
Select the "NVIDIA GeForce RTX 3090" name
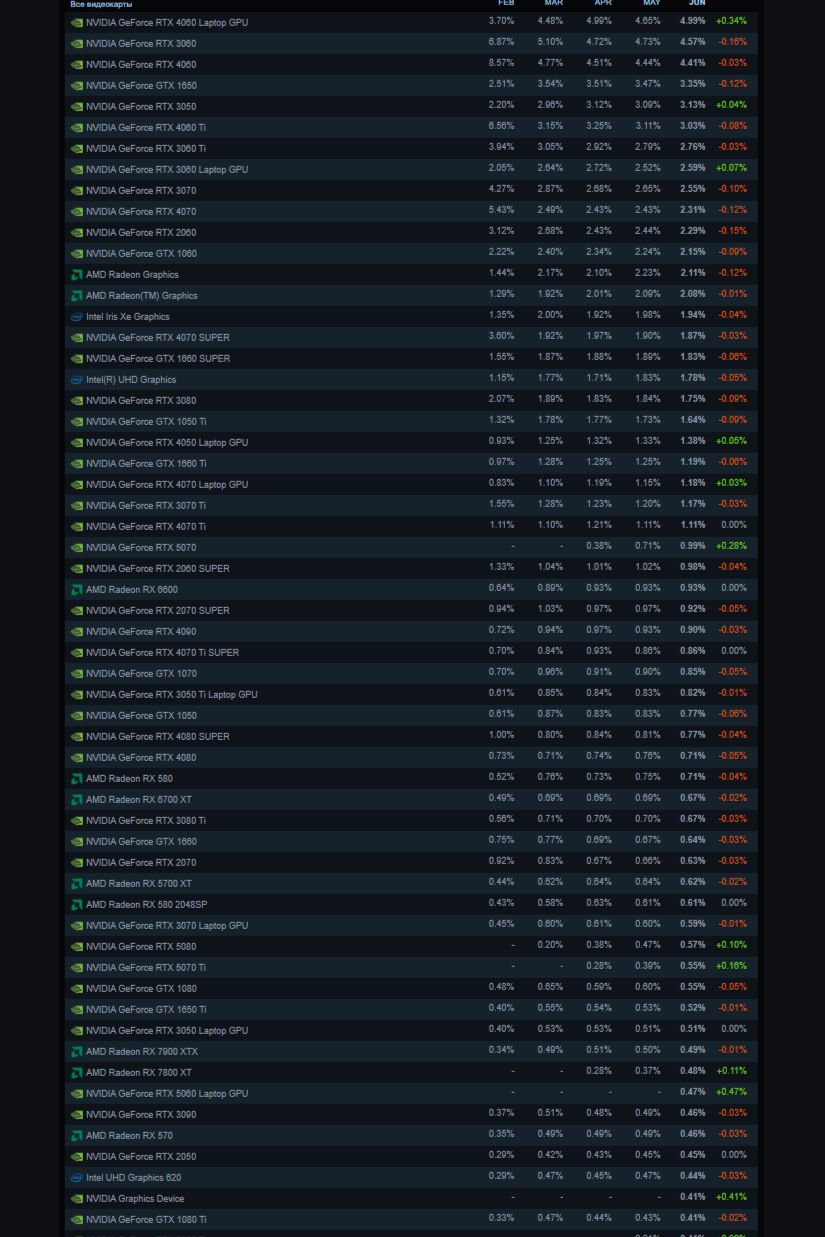point(141,1114)
